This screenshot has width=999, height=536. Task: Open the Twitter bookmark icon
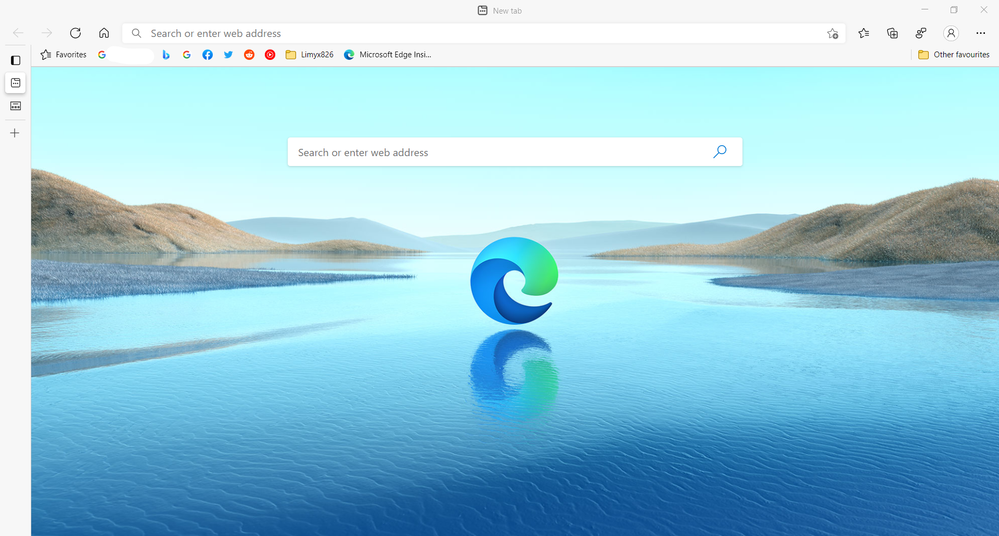(228, 55)
